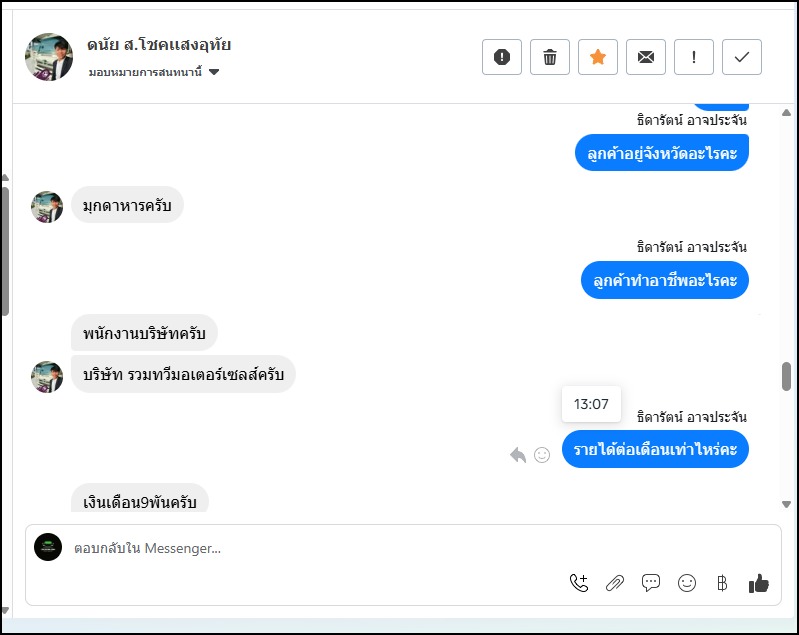The image size is (799, 635).
Task: Send a thumbs-up like
Action: [759, 583]
